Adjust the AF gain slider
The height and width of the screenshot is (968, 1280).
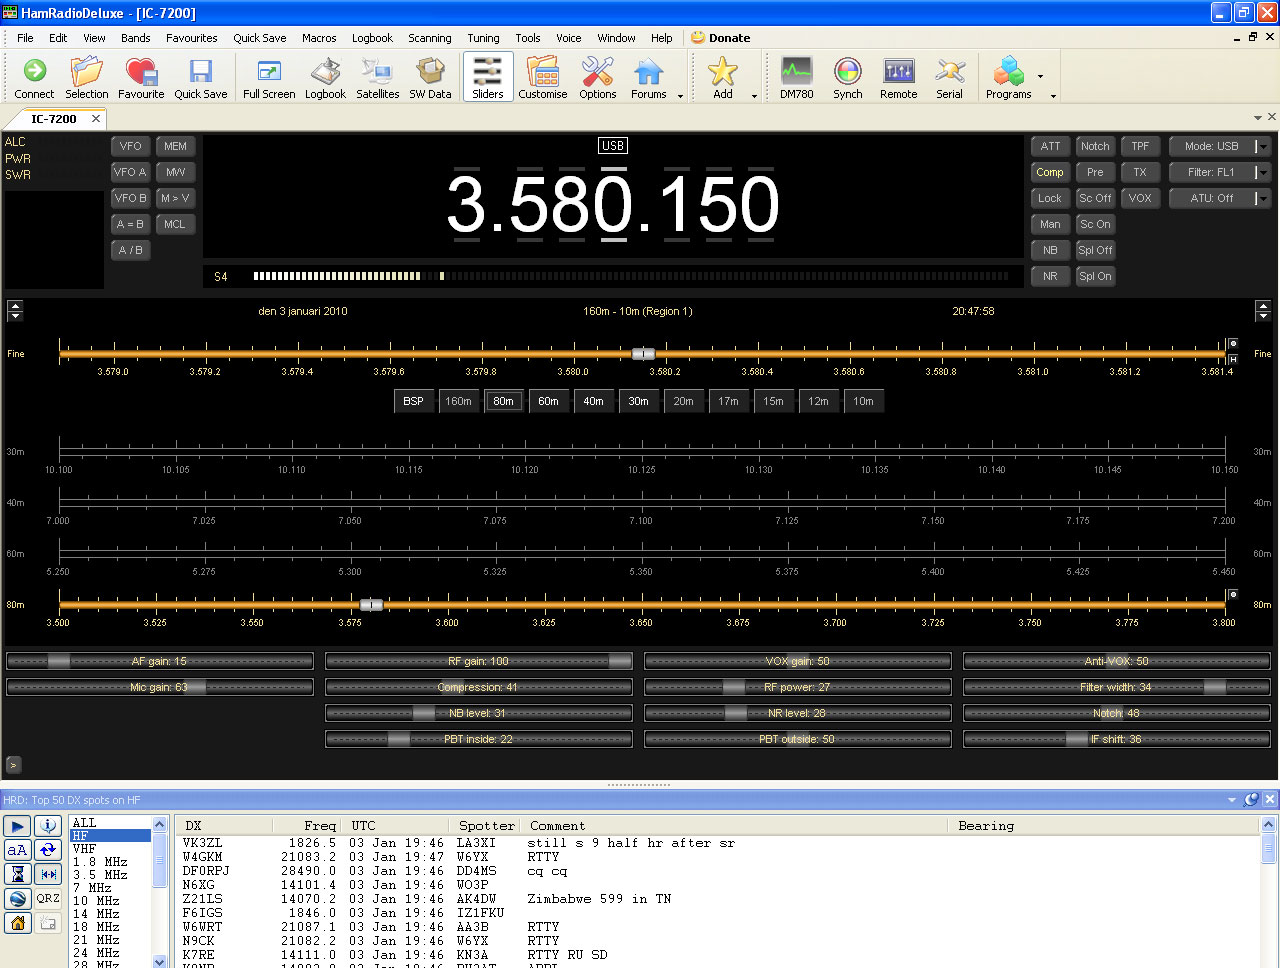(59, 661)
